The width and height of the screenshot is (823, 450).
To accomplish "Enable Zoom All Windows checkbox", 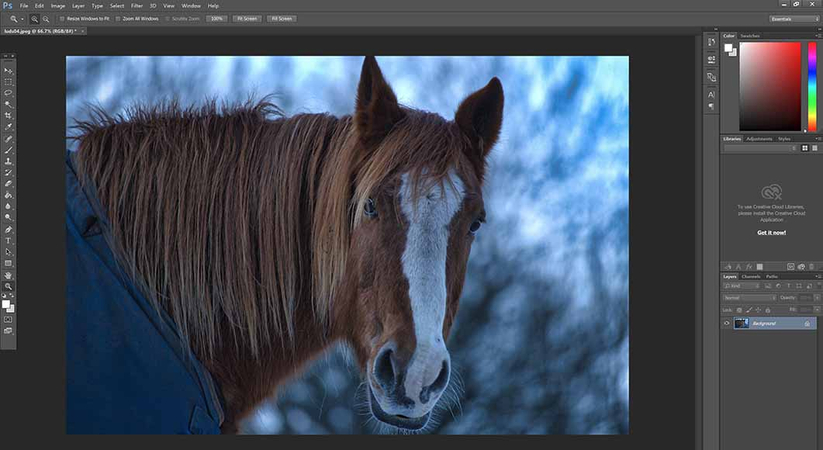I will coord(118,19).
